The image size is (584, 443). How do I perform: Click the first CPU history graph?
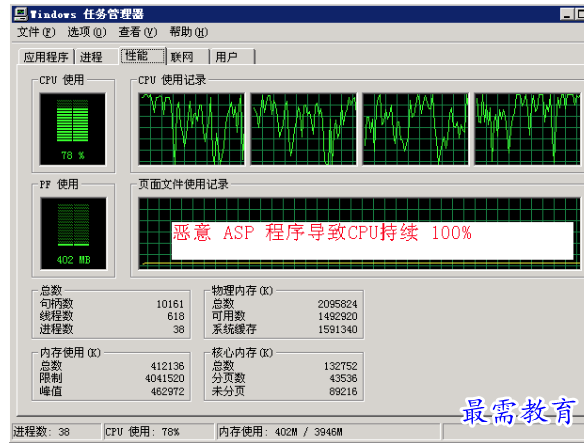pos(191,129)
